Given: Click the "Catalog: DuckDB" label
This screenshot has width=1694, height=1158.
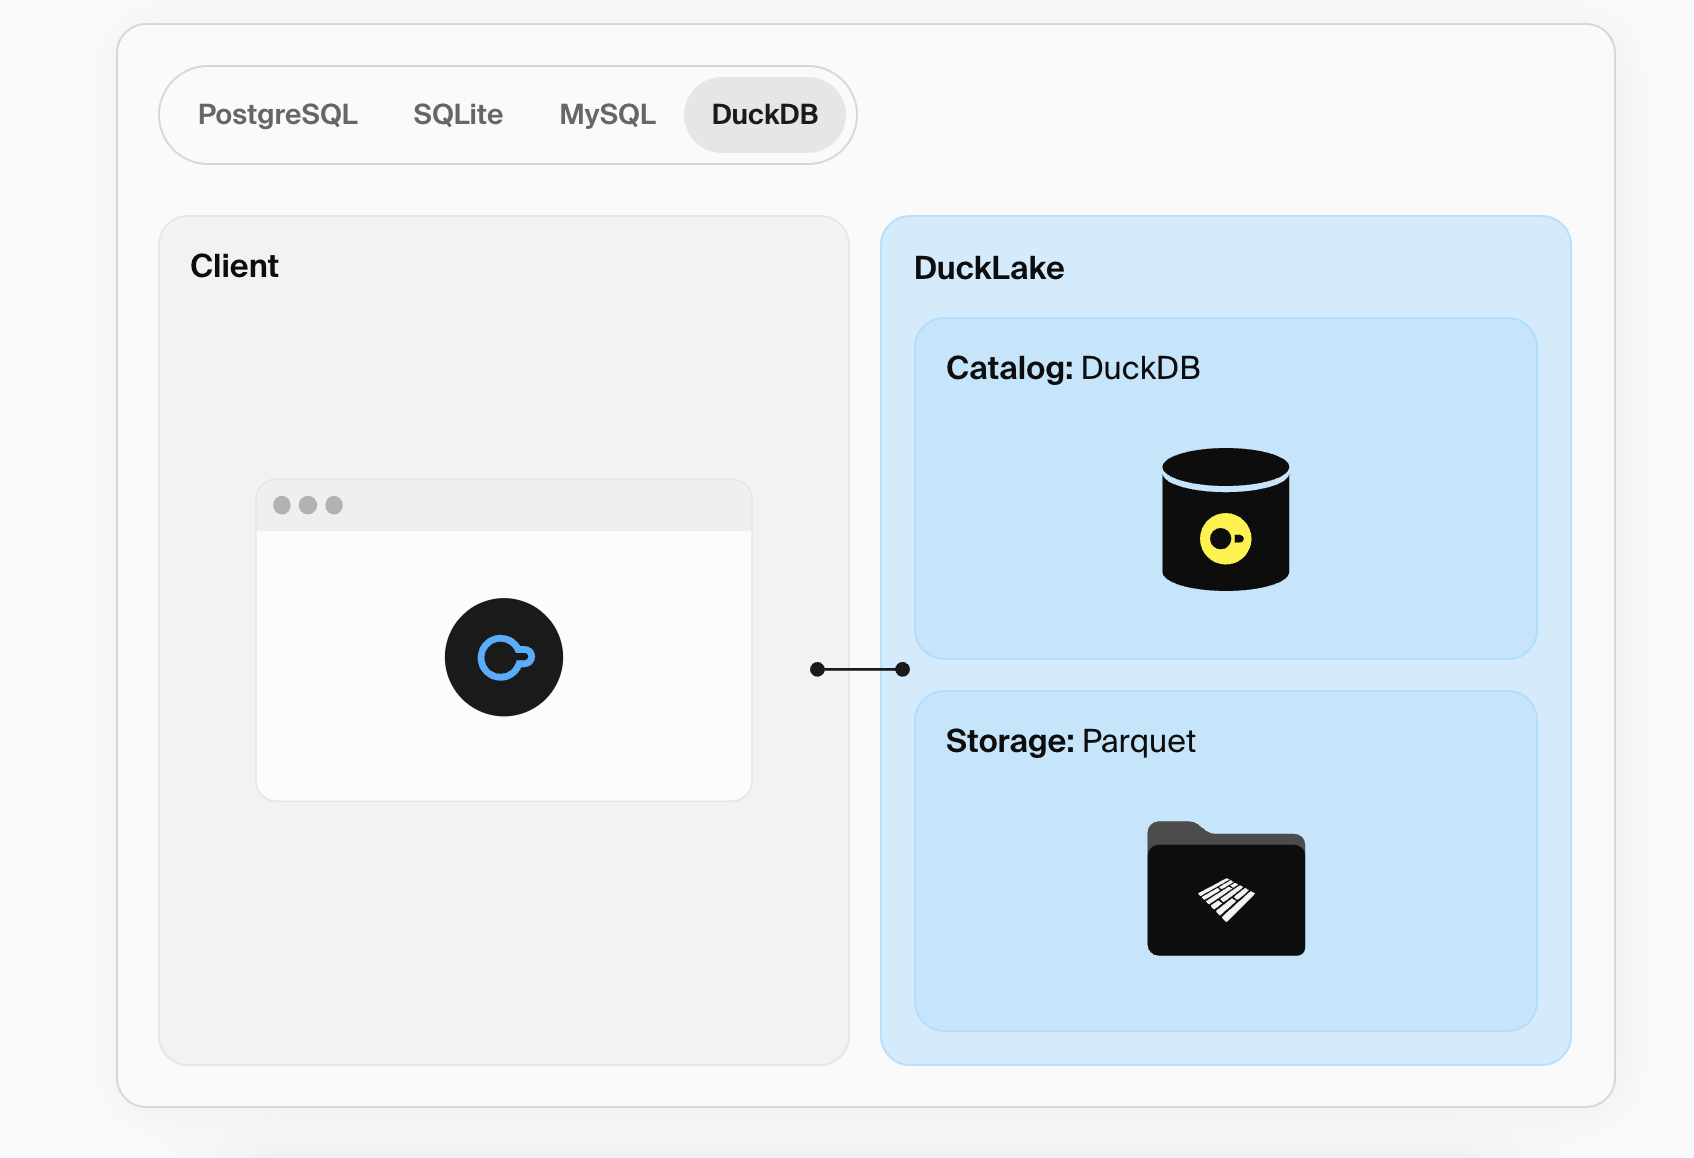Looking at the screenshot, I should [1072, 368].
